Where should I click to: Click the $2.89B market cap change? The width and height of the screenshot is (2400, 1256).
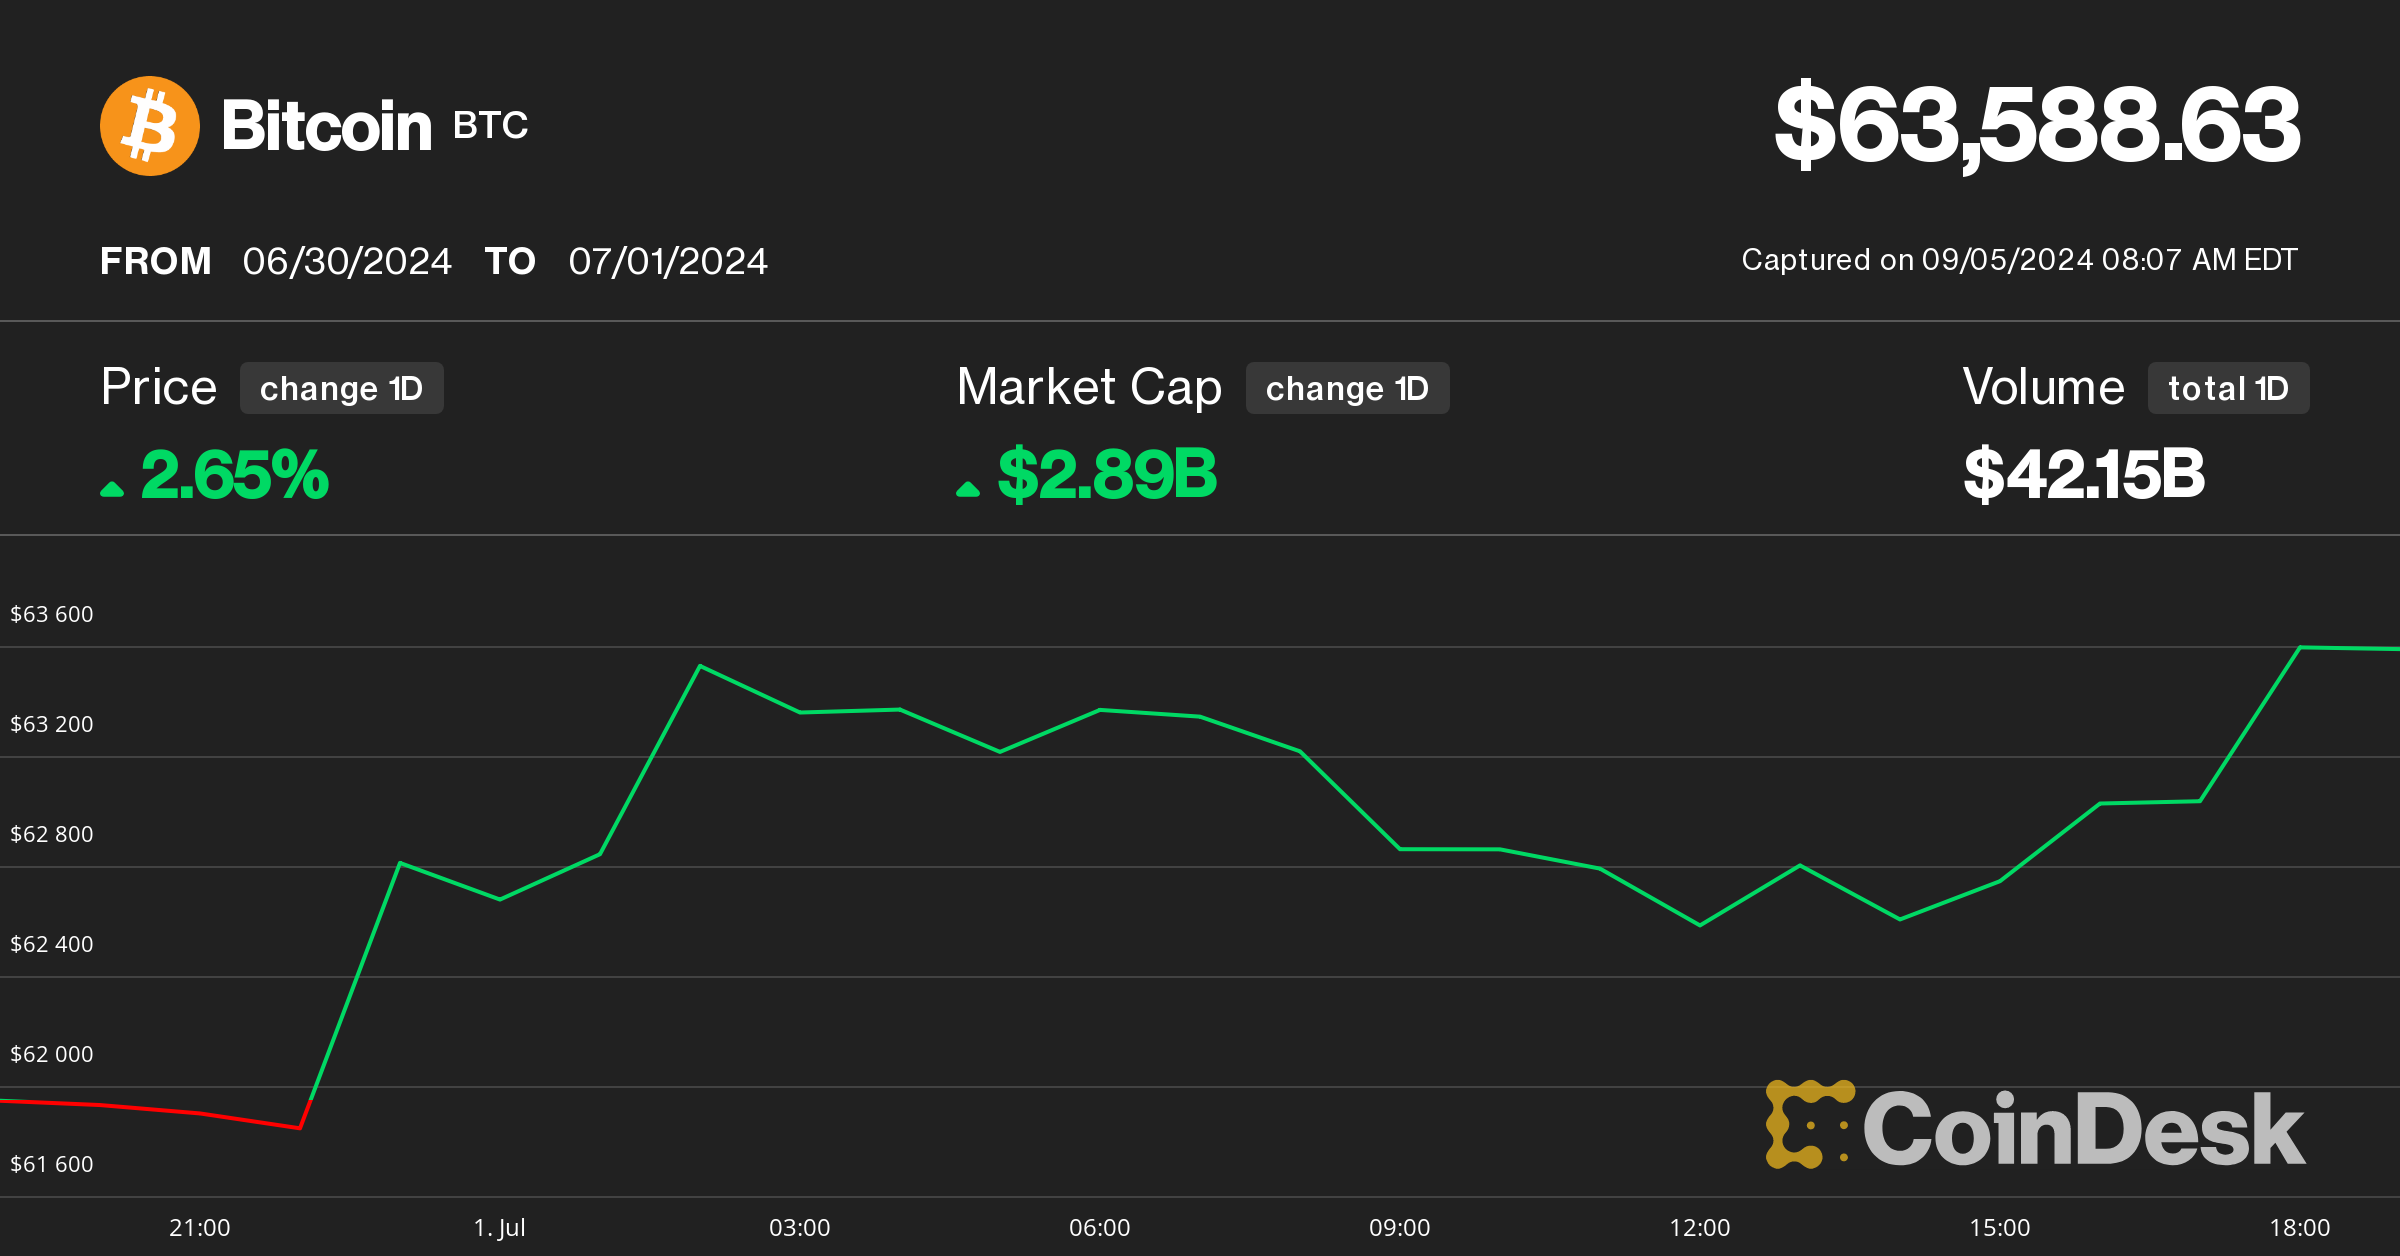click(x=1107, y=474)
